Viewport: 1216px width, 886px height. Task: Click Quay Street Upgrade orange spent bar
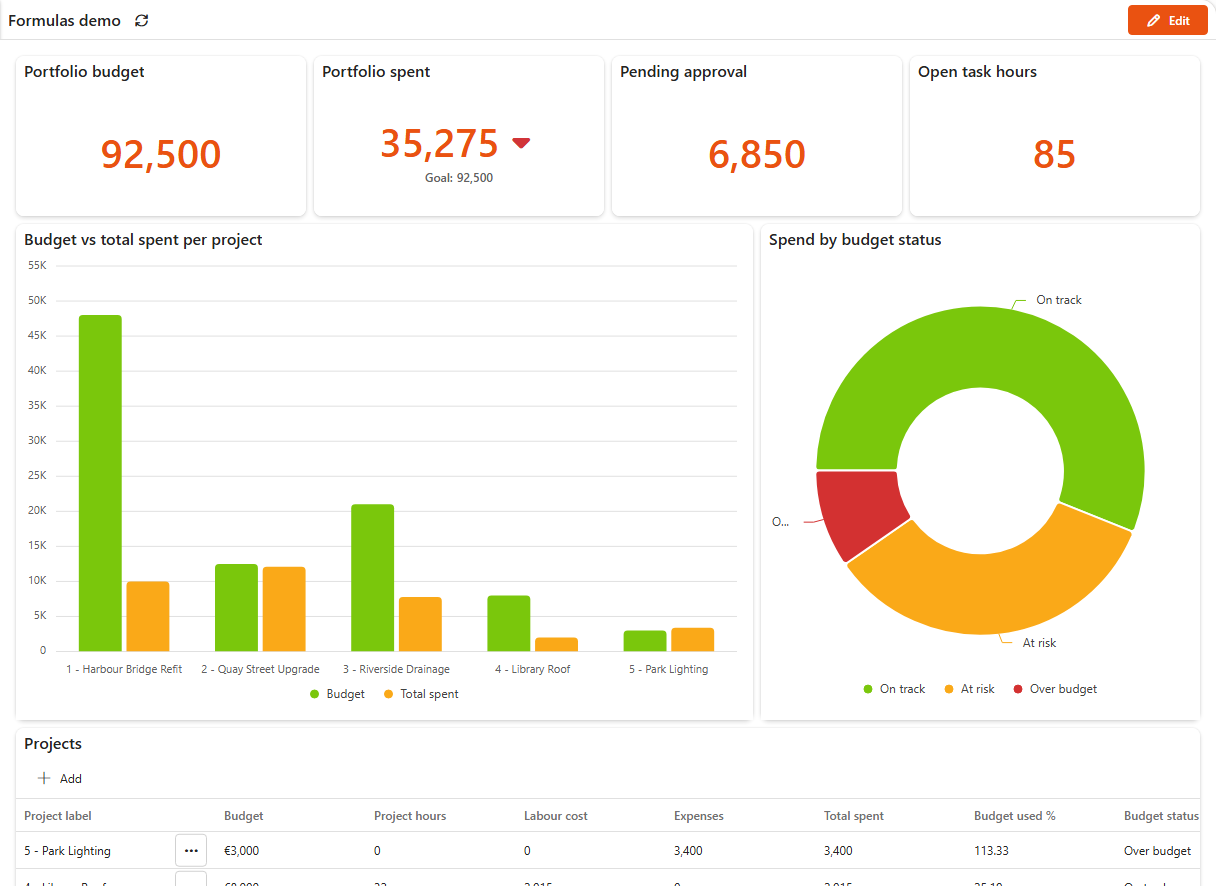tap(284, 609)
